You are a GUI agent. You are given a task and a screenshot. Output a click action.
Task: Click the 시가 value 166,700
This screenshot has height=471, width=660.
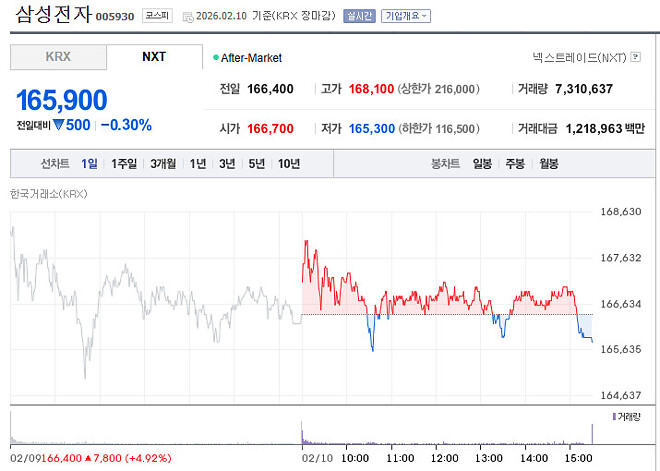270,128
